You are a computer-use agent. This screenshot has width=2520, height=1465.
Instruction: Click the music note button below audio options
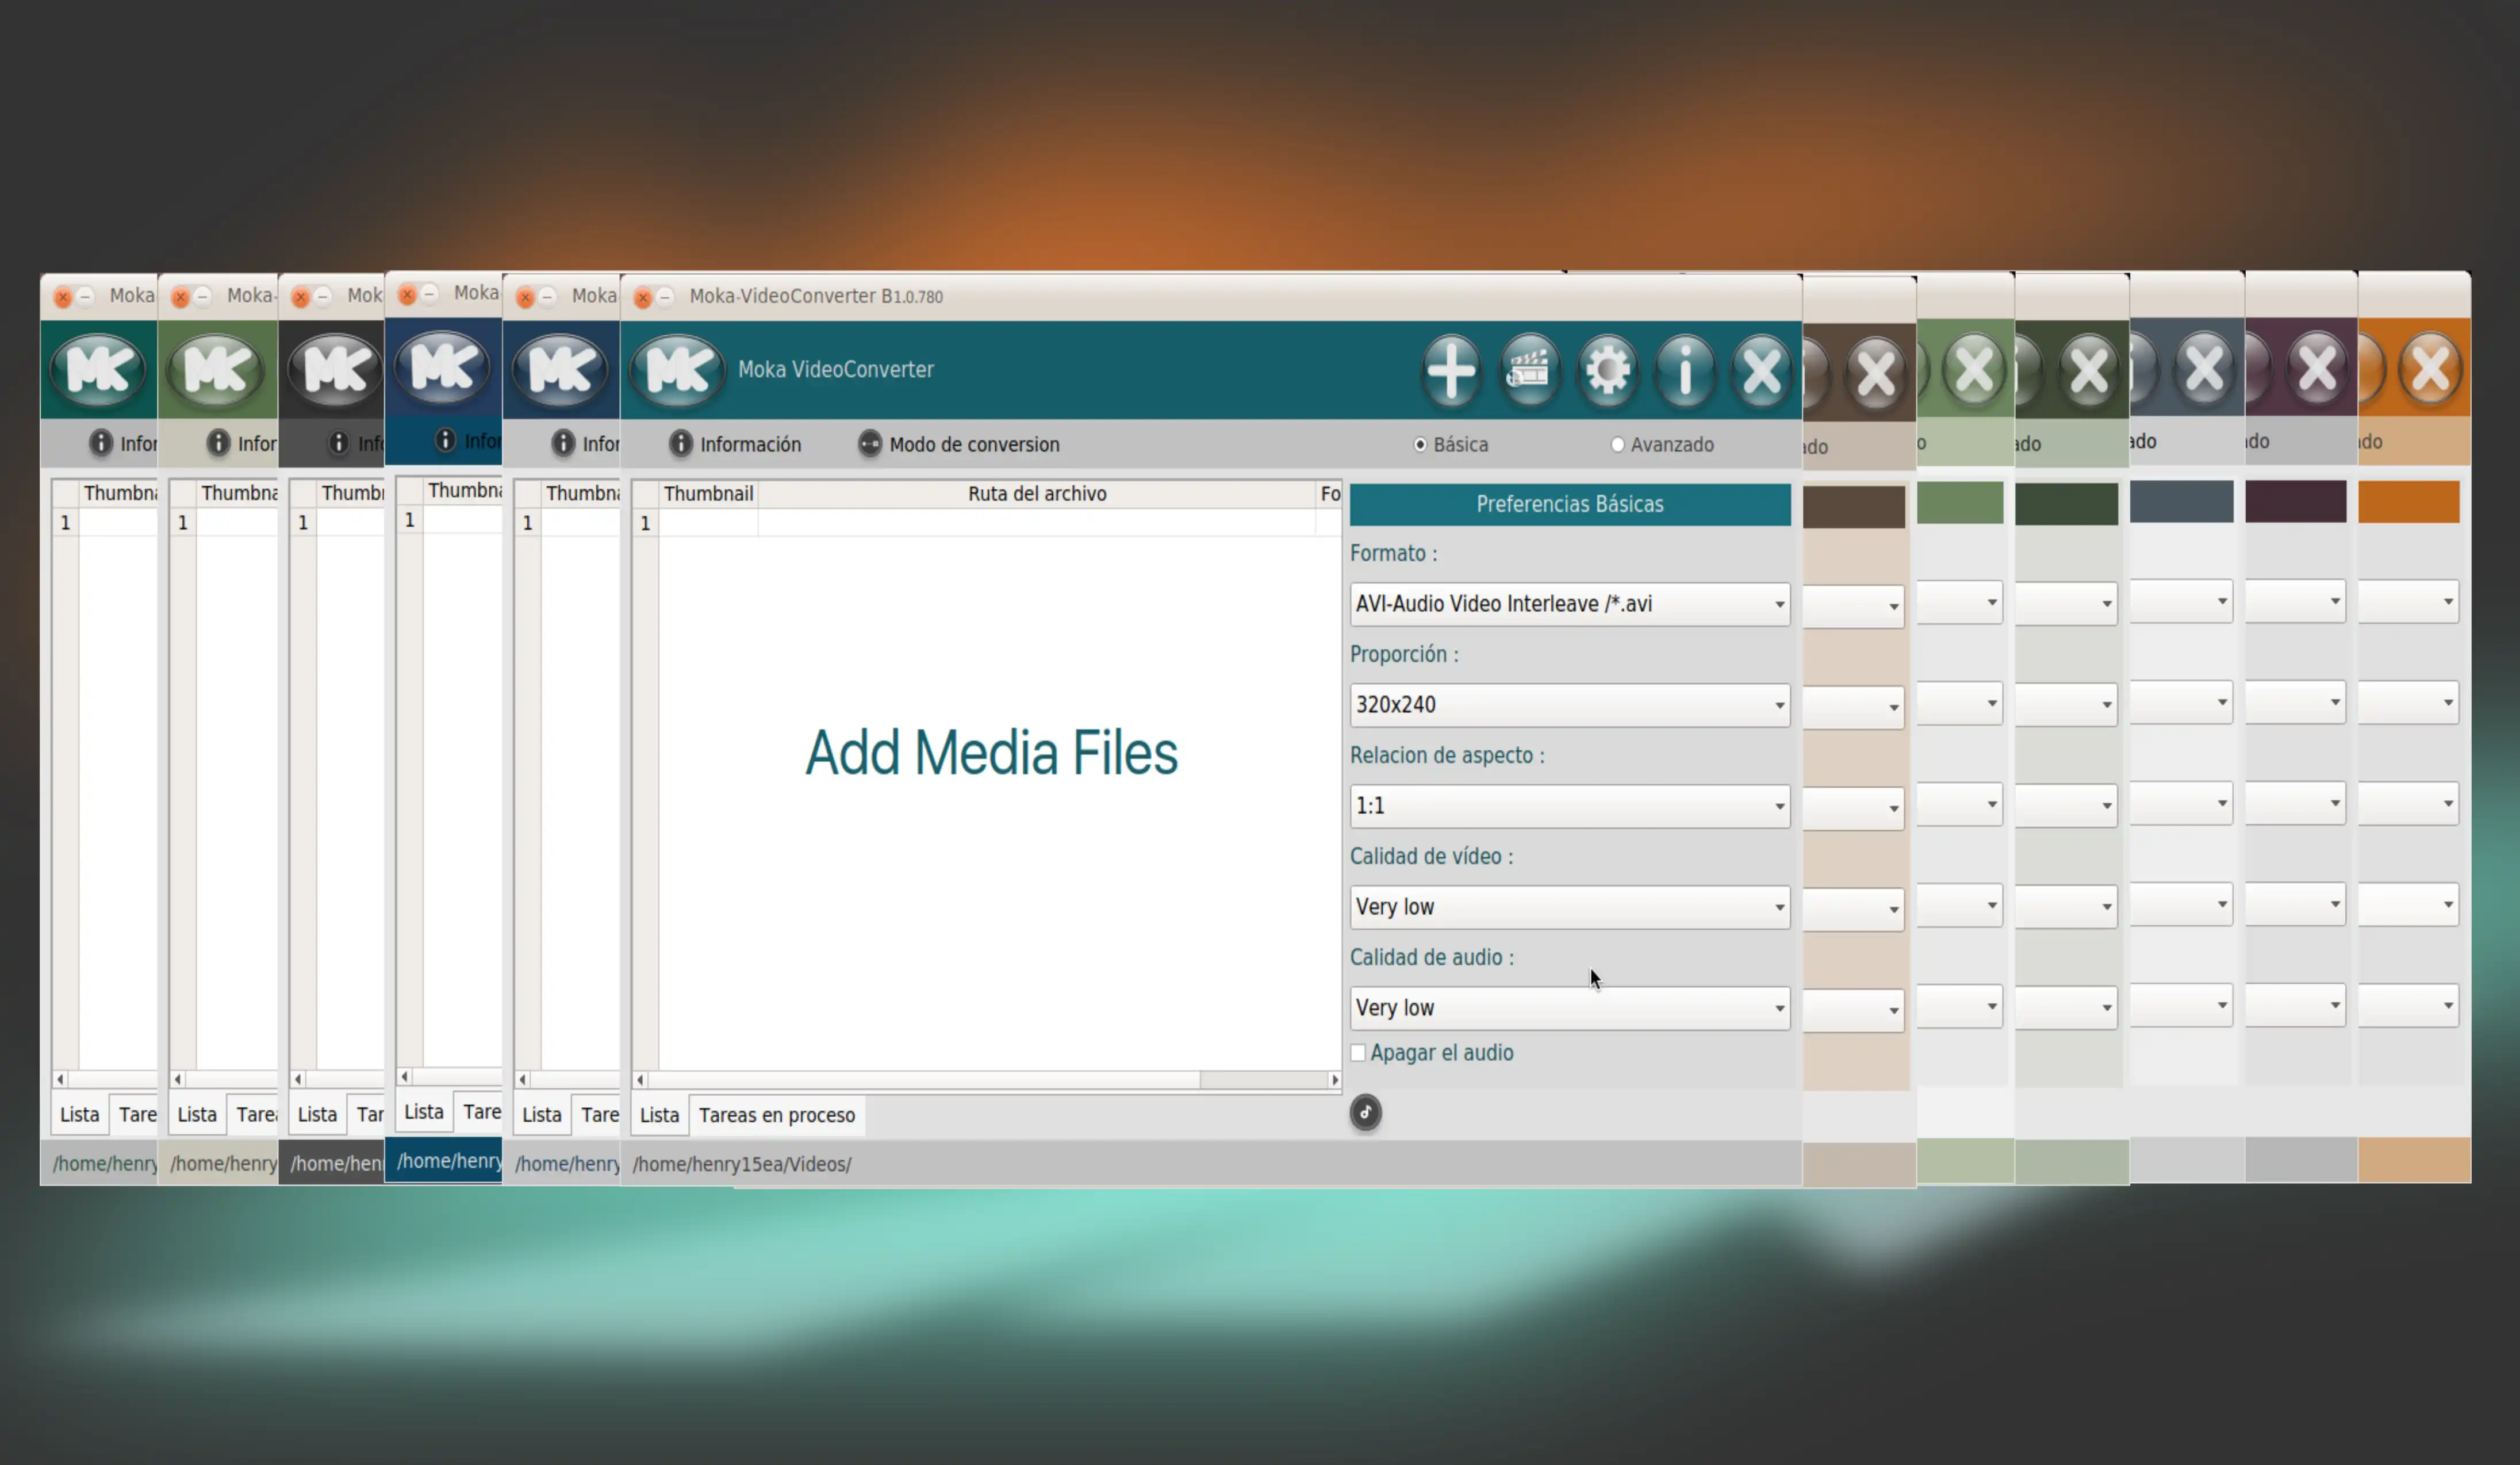1365,1112
